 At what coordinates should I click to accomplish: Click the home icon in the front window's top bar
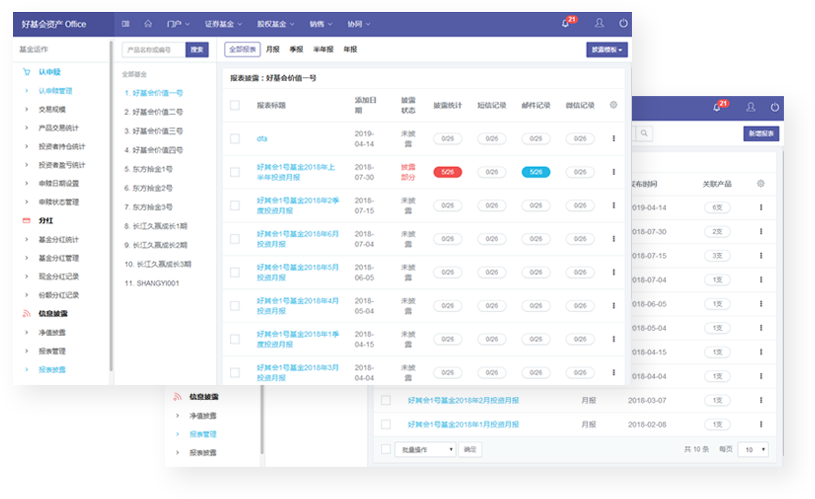tap(148, 23)
